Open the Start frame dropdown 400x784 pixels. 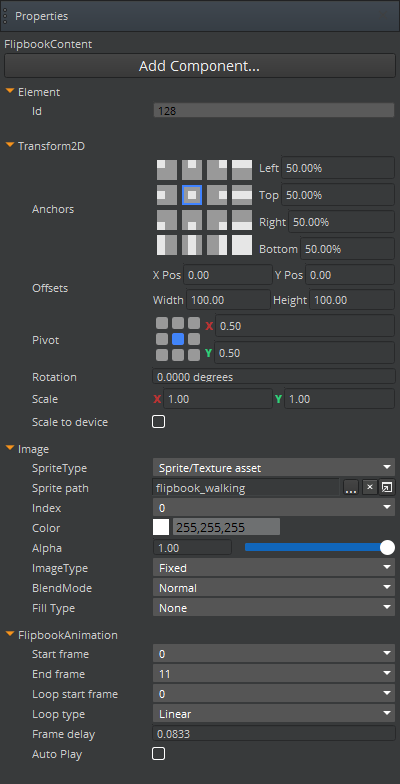[274, 654]
